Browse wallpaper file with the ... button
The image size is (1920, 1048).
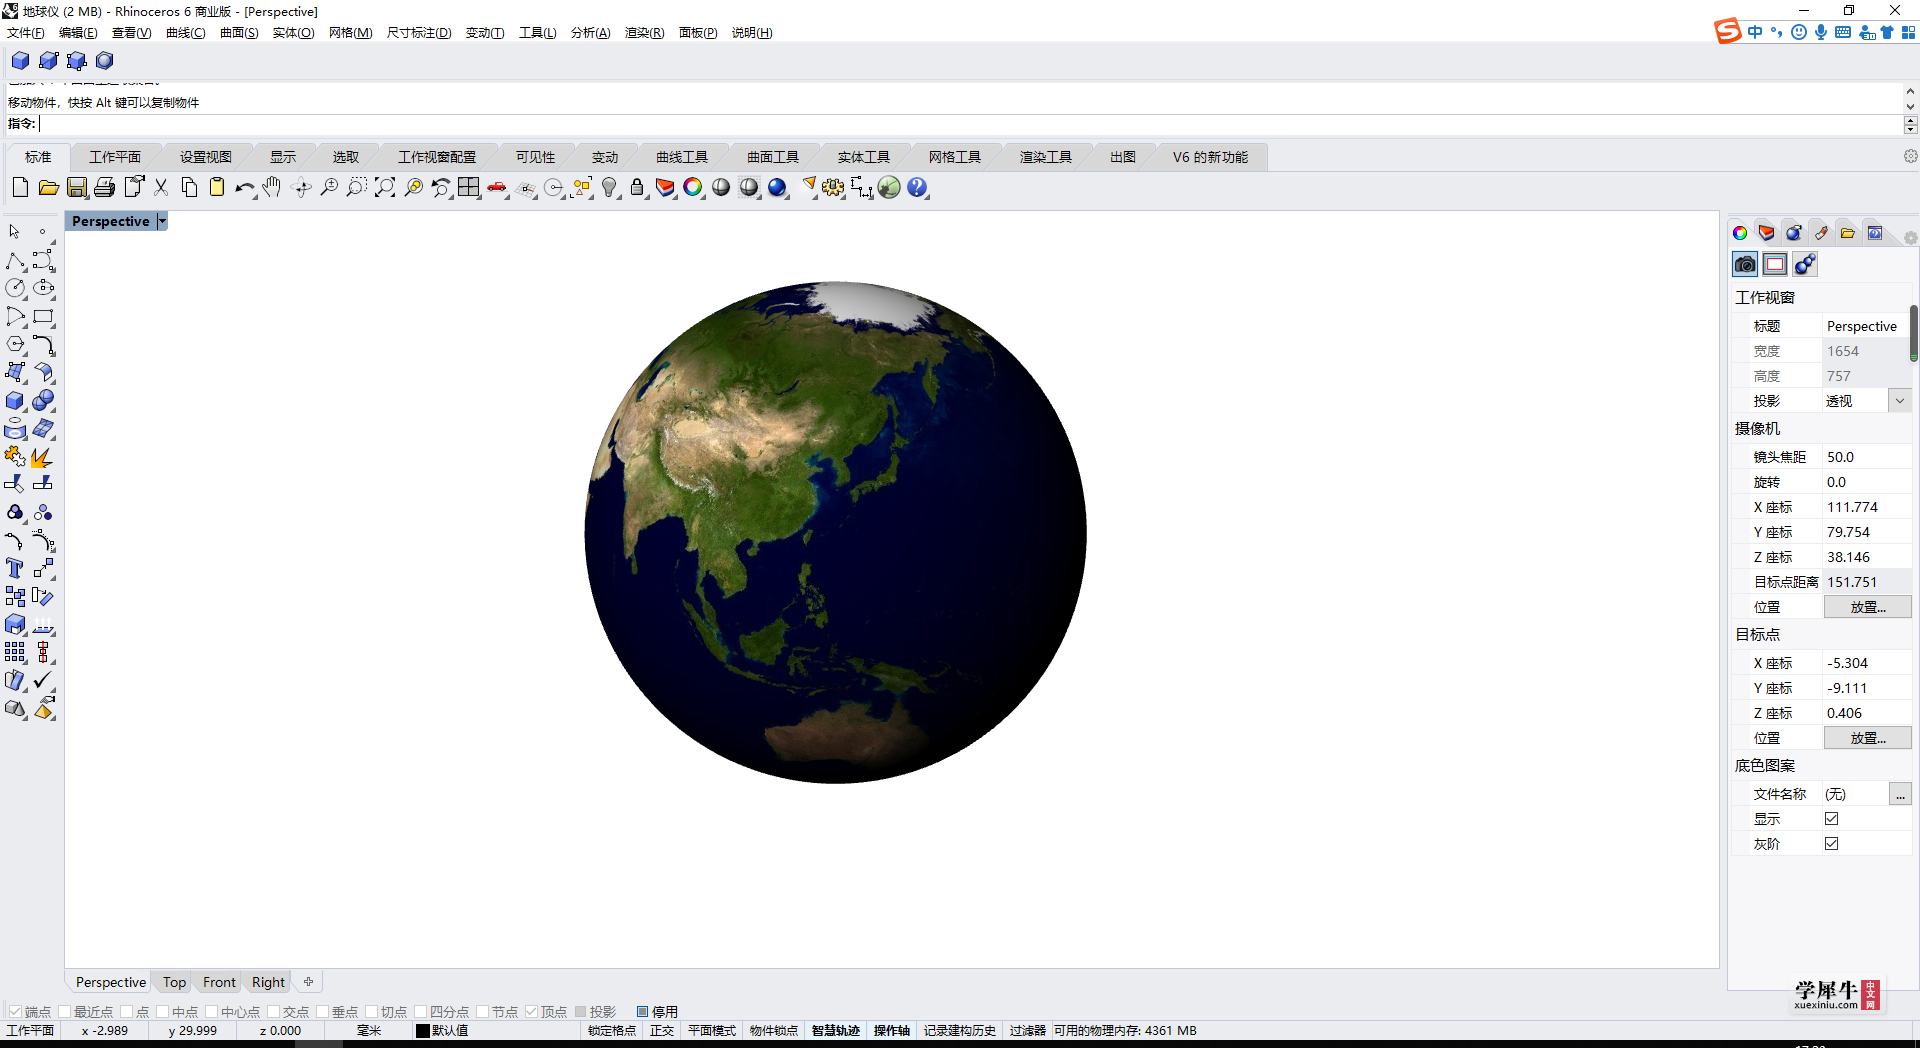click(x=1900, y=794)
